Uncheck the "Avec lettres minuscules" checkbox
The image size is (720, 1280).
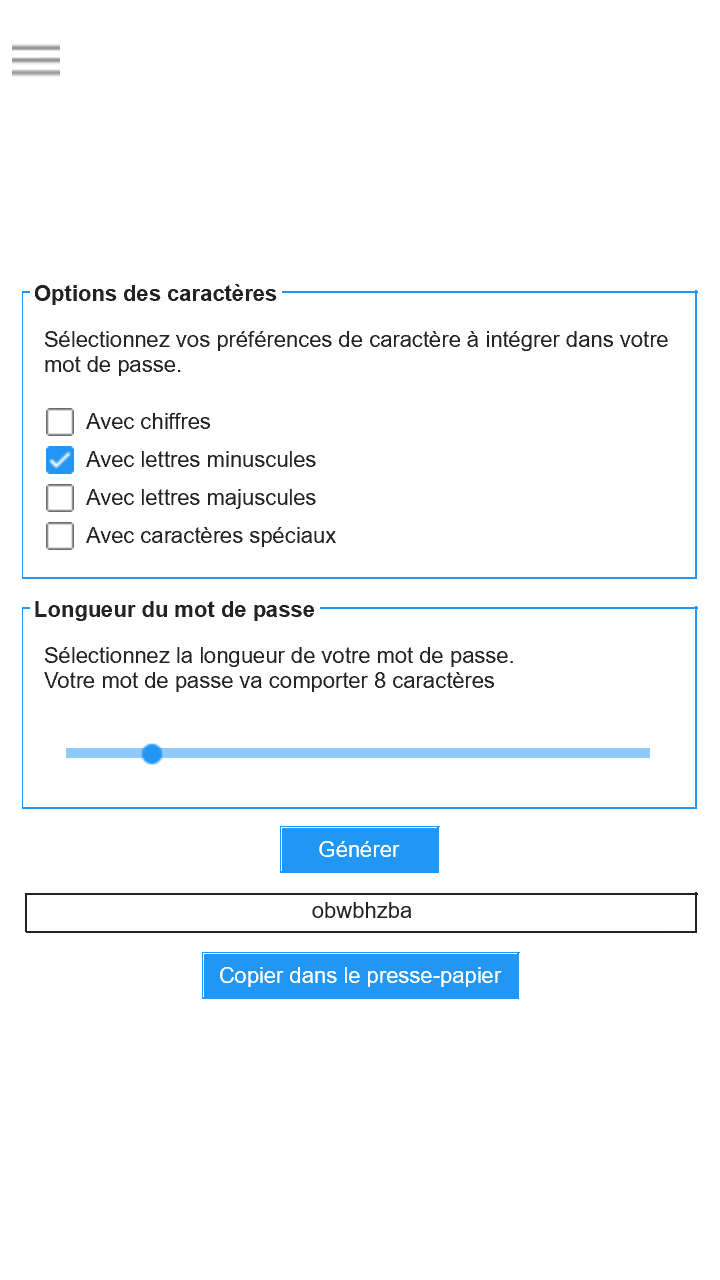click(60, 460)
